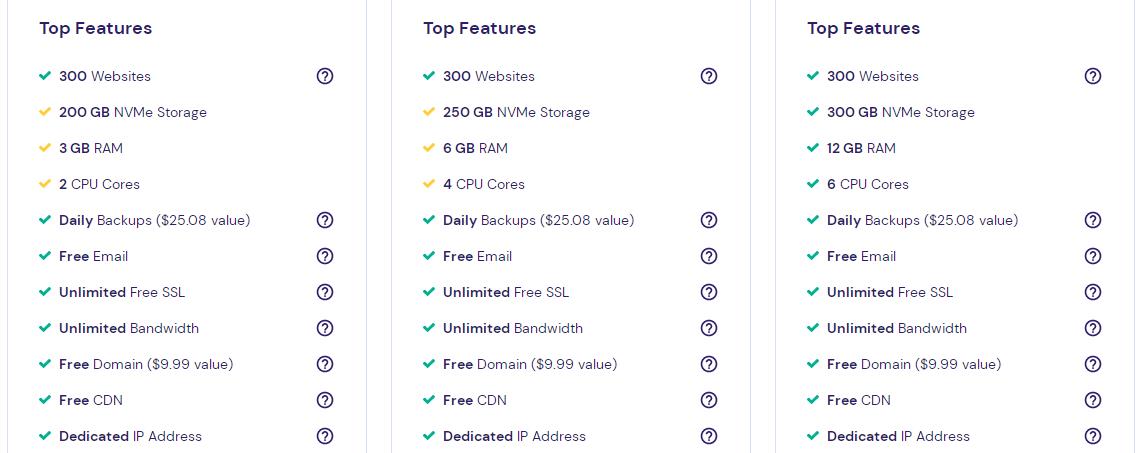Show info for Unlimited Free SSL in middle column
The height and width of the screenshot is (453, 1140).
(x=709, y=292)
